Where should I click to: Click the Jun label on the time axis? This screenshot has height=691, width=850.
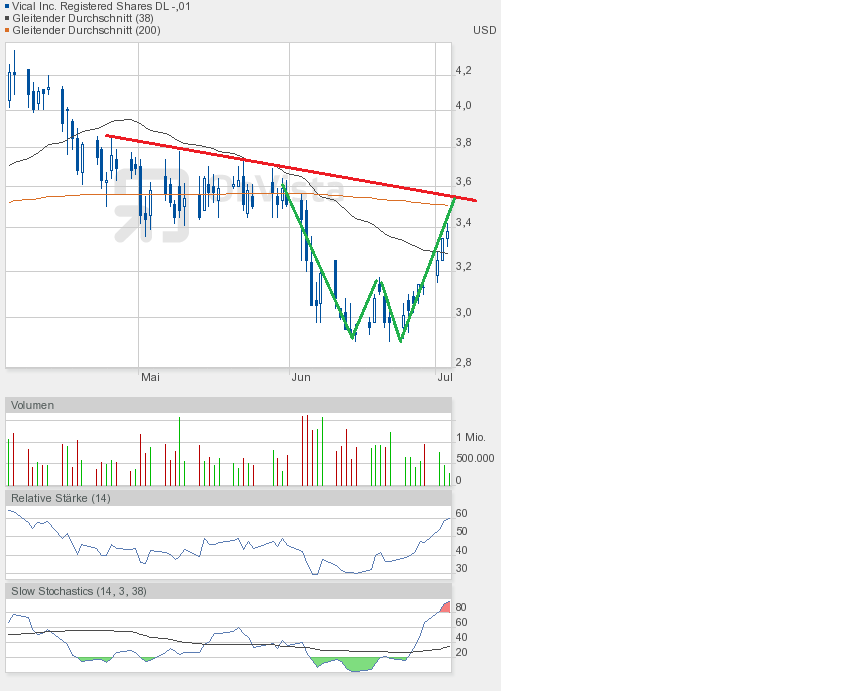pyautogui.click(x=300, y=377)
